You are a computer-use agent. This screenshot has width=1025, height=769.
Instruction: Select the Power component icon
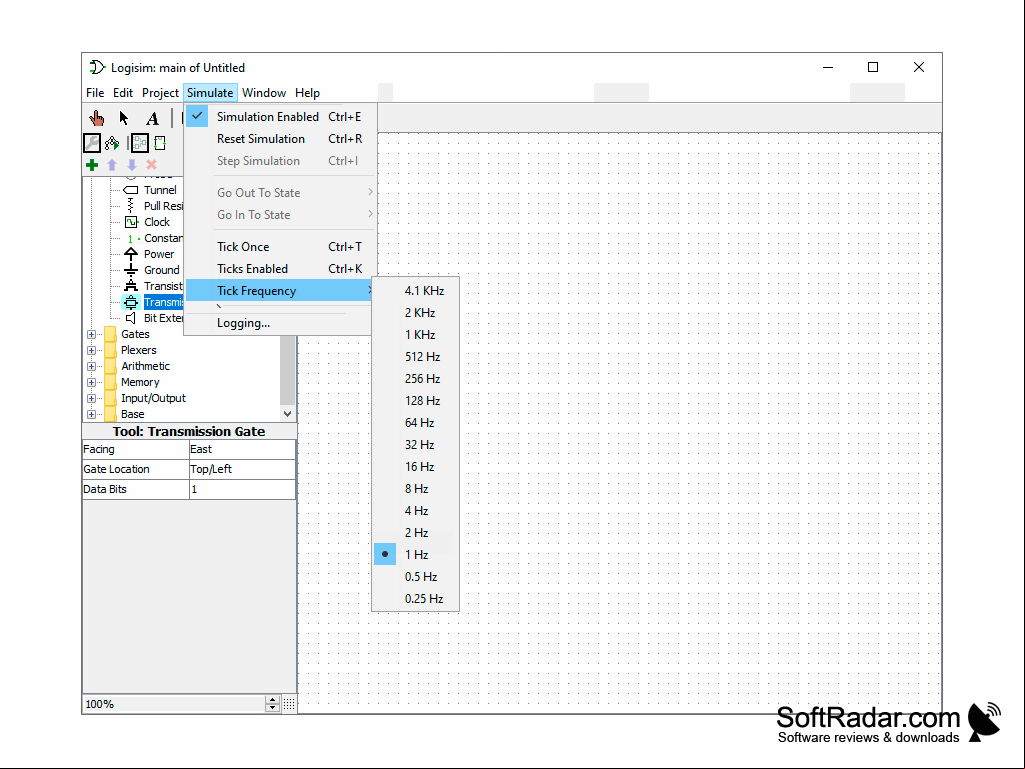(131, 254)
